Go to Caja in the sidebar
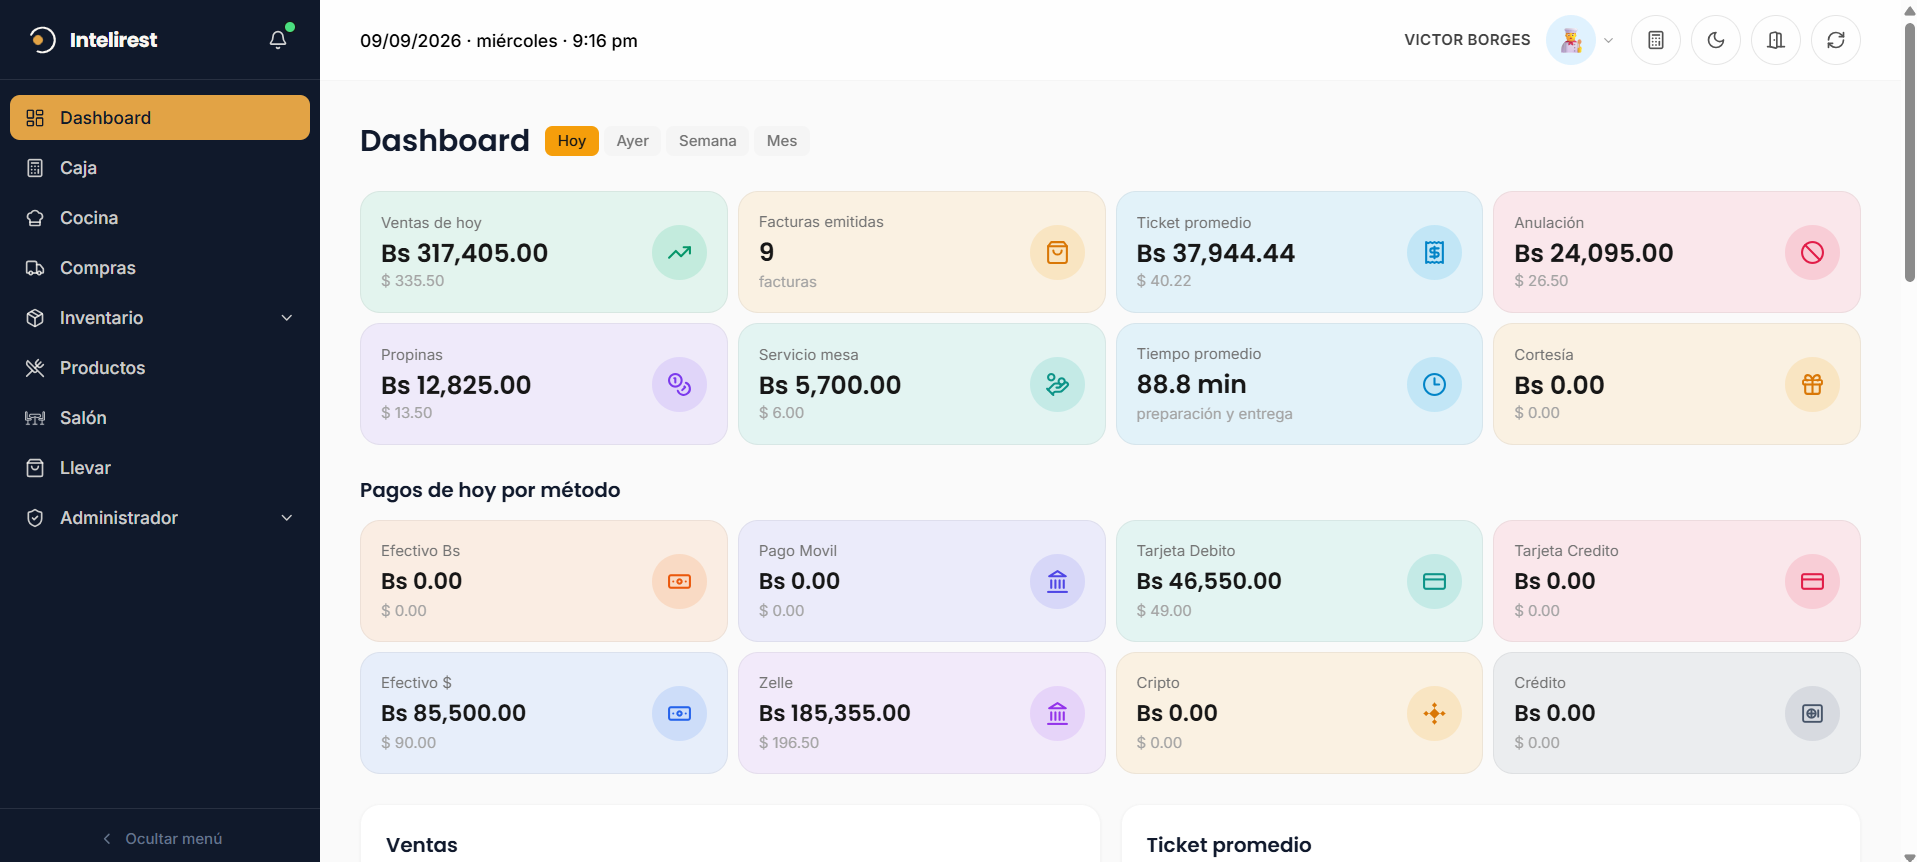 click(160, 168)
